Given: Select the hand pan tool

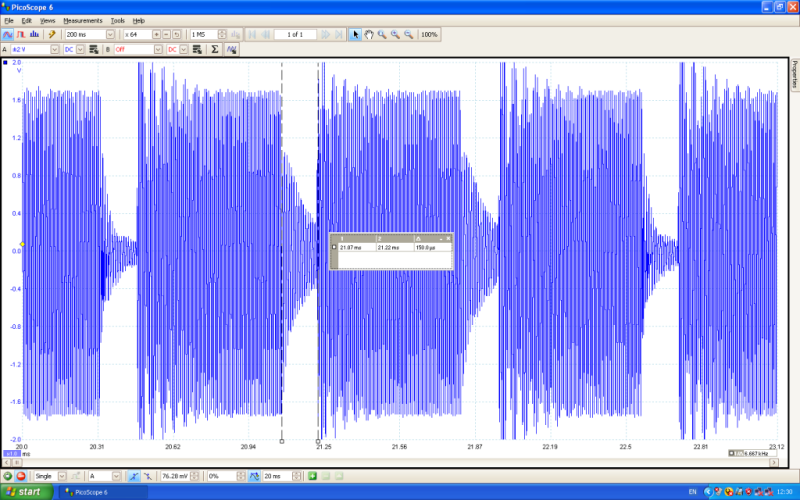Looking at the screenshot, I should [369, 34].
